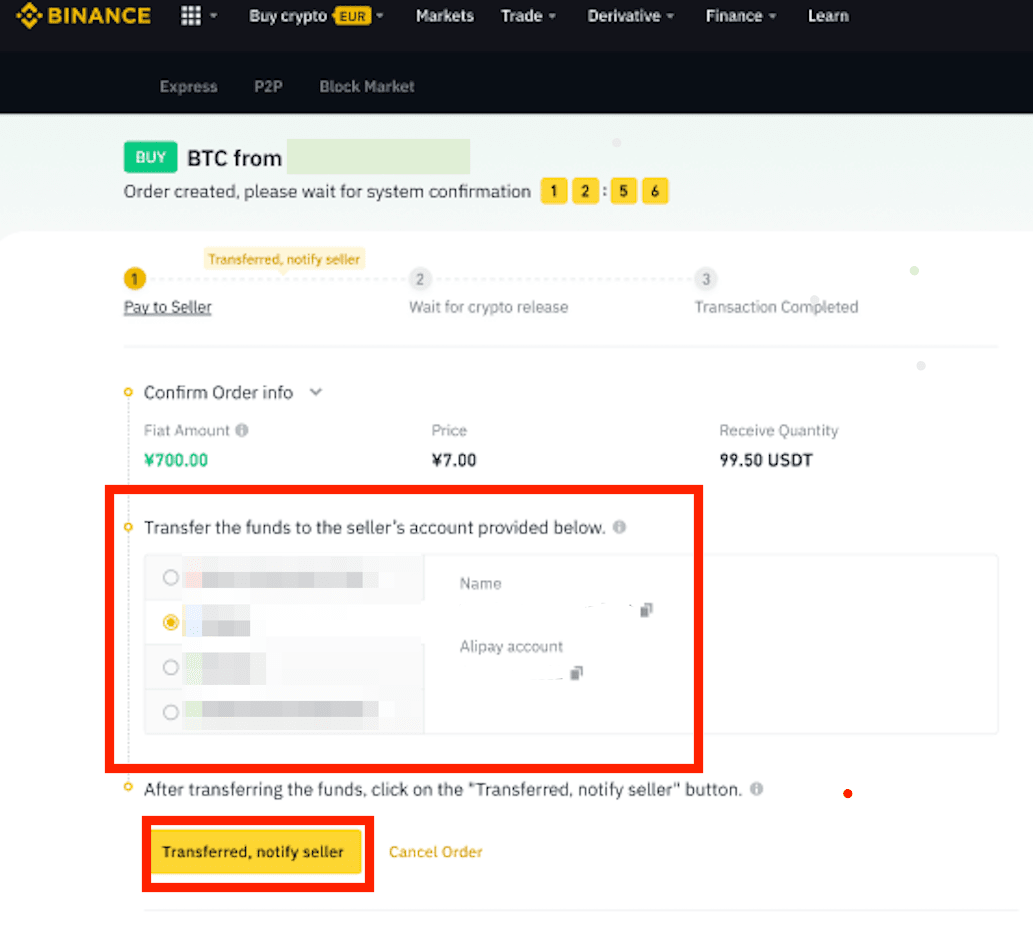Screen dimensions: 1033x926
Task: Open the Derivative dropdown menu
Action: point(630,16)
